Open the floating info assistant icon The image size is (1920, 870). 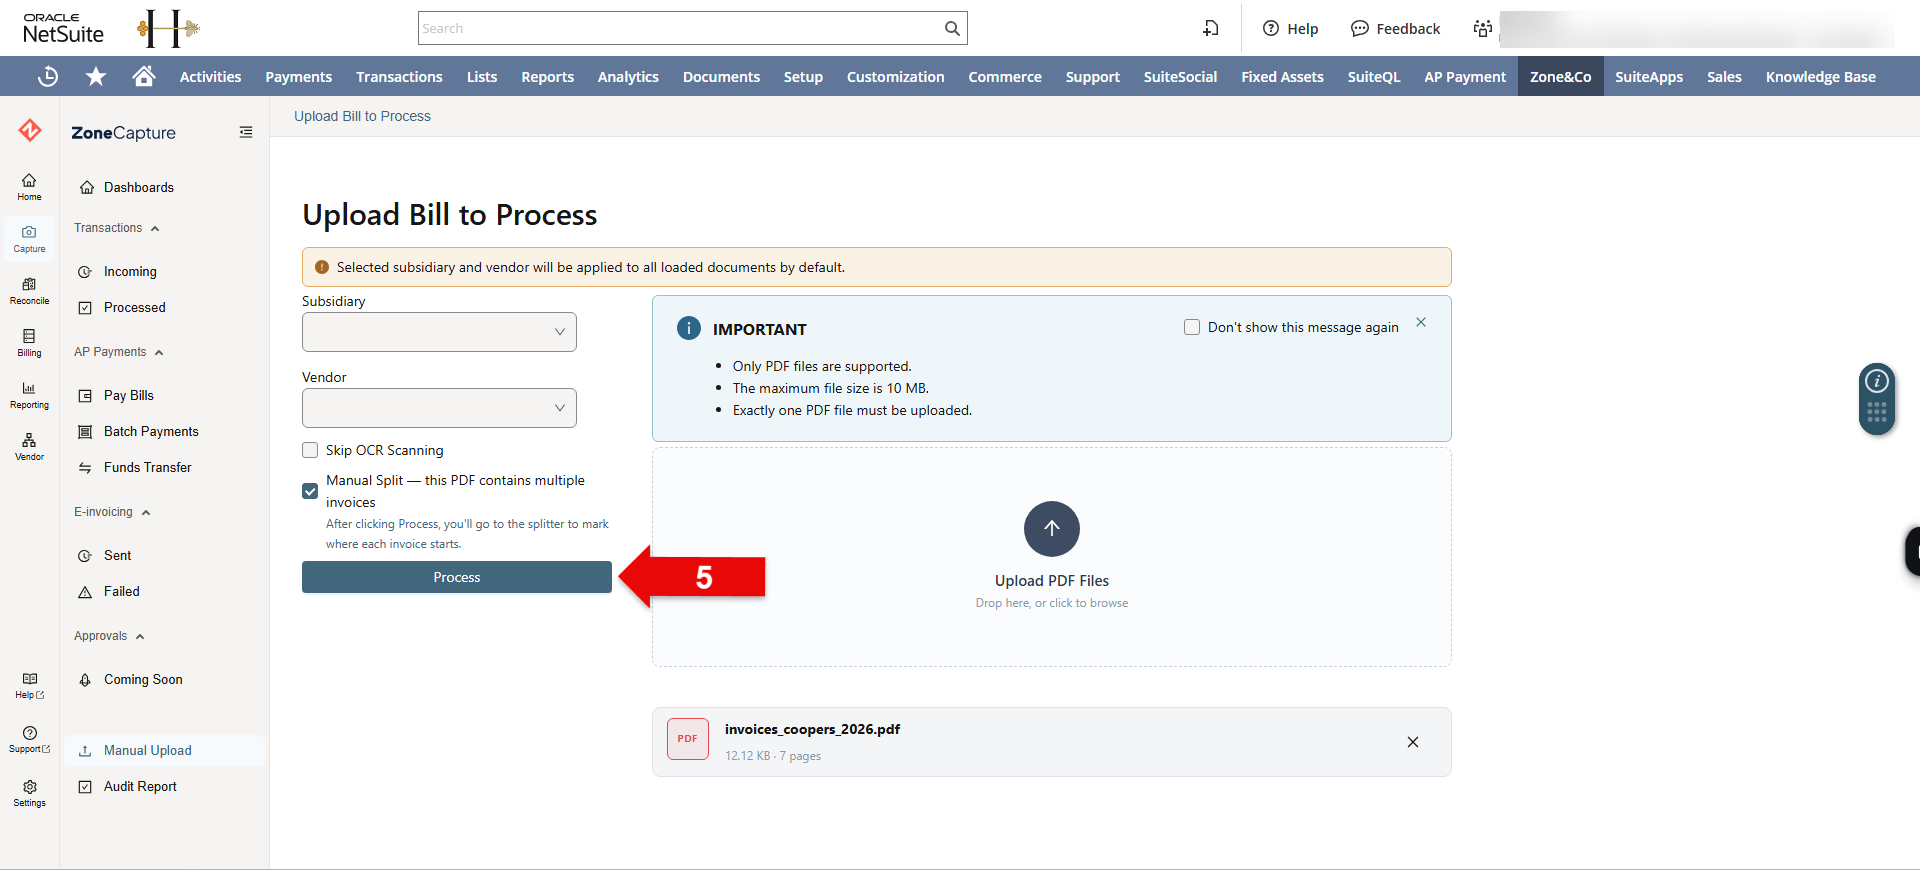(1877, 381)
